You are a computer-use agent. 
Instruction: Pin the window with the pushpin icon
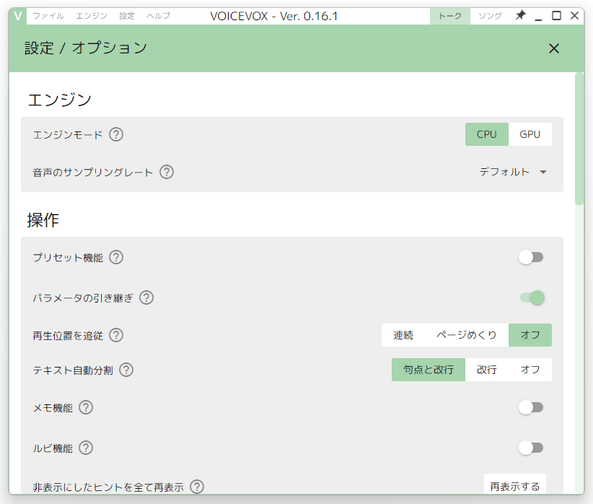pos(521,16)
